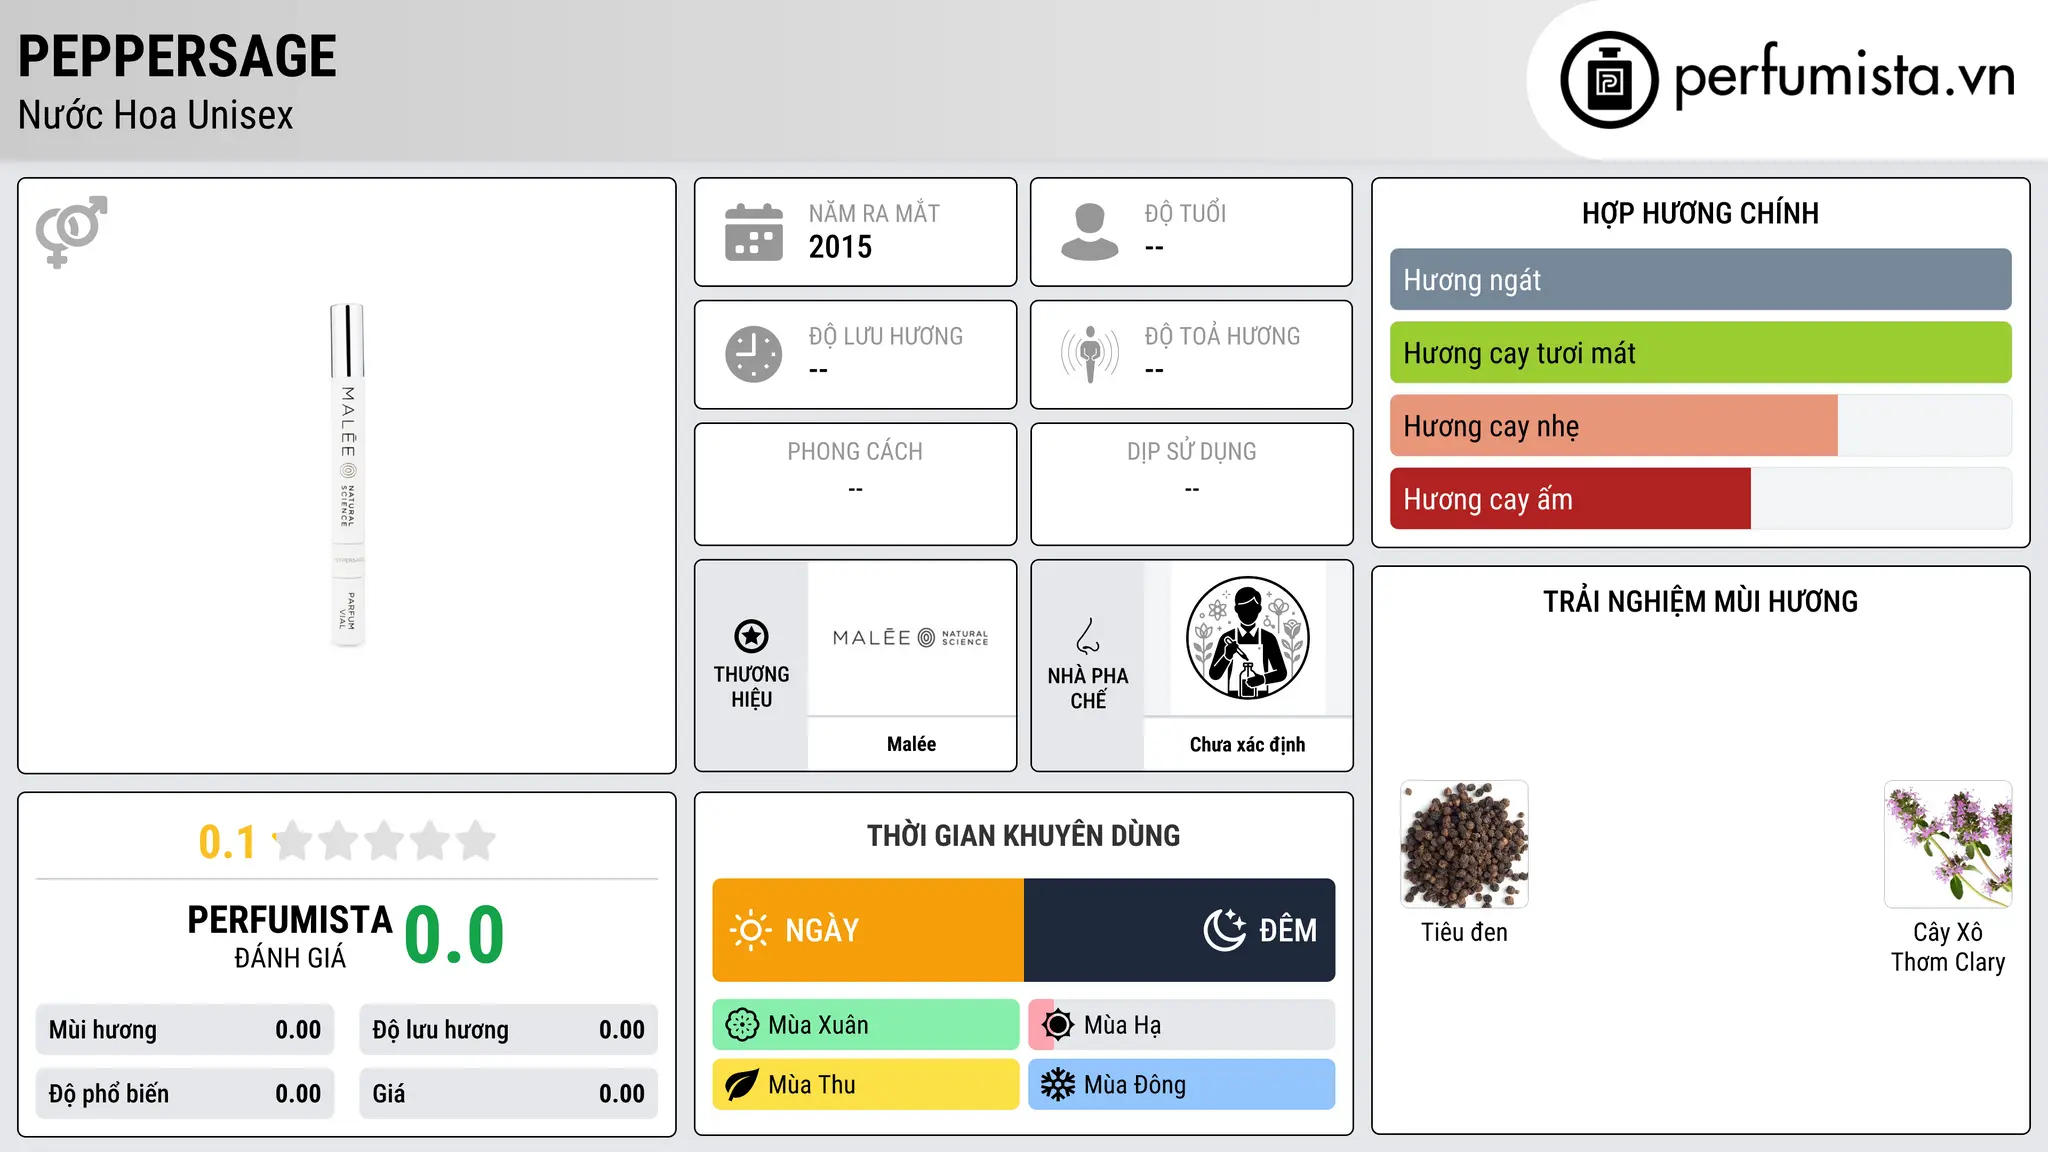
Task: Click the Phong cách card
Action: tap(855, 484)
